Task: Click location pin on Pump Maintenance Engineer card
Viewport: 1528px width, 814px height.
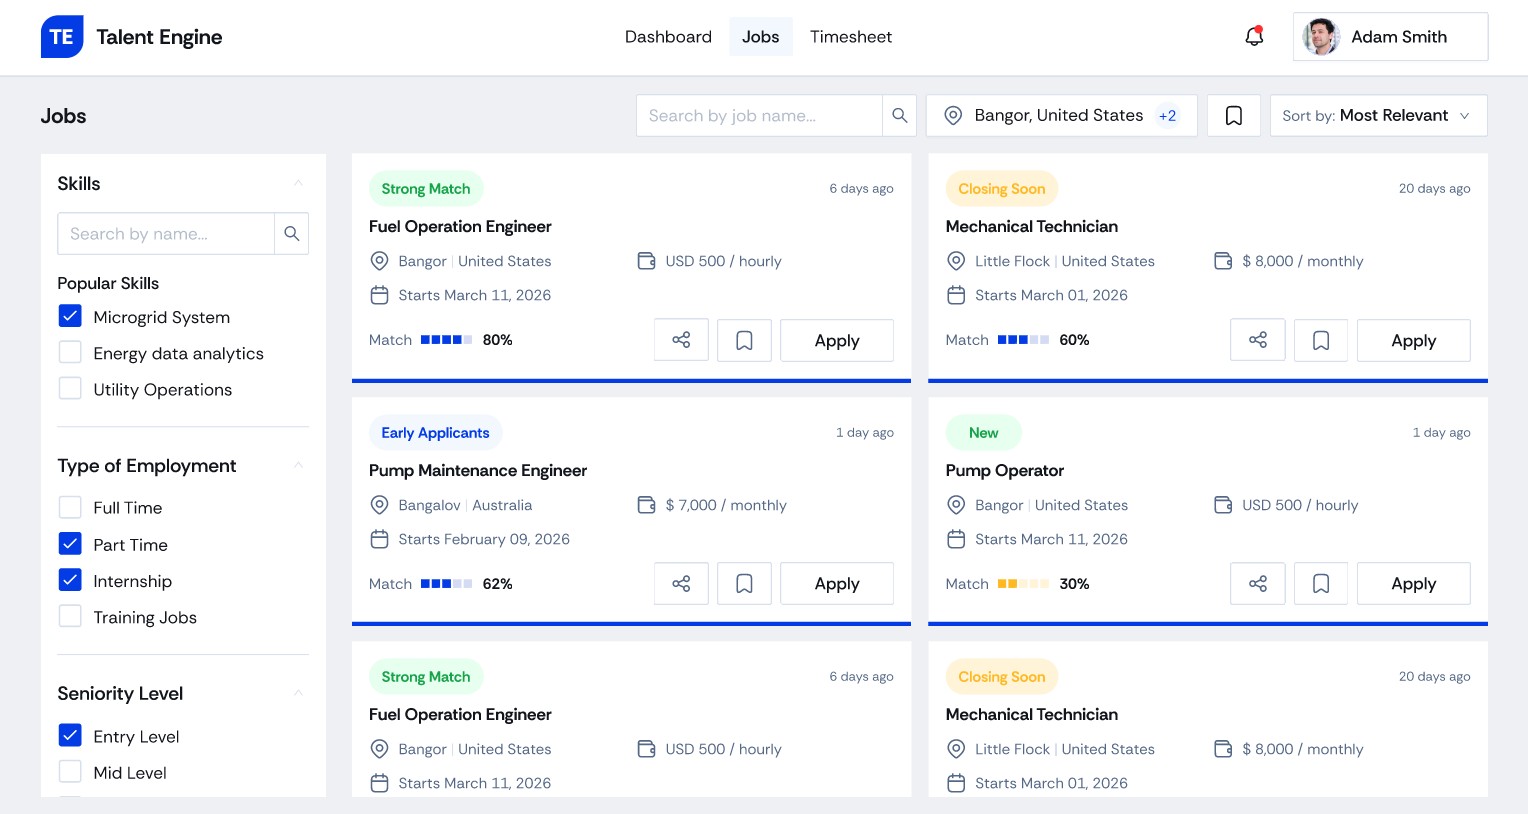Action: 379,505
